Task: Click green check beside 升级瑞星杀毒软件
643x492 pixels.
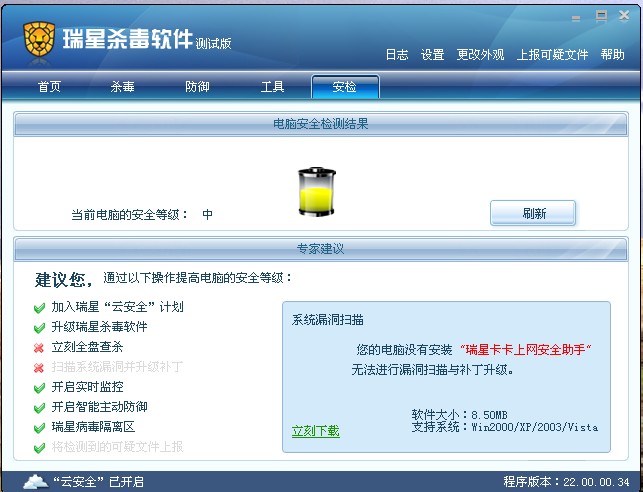Action: (x=39, y=328)
